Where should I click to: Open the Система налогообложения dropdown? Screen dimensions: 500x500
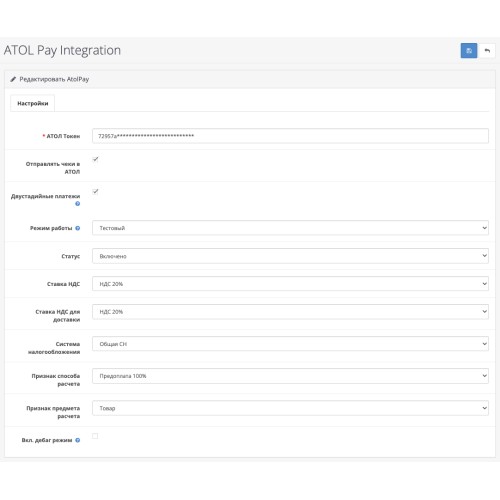(x=290, y=344)
